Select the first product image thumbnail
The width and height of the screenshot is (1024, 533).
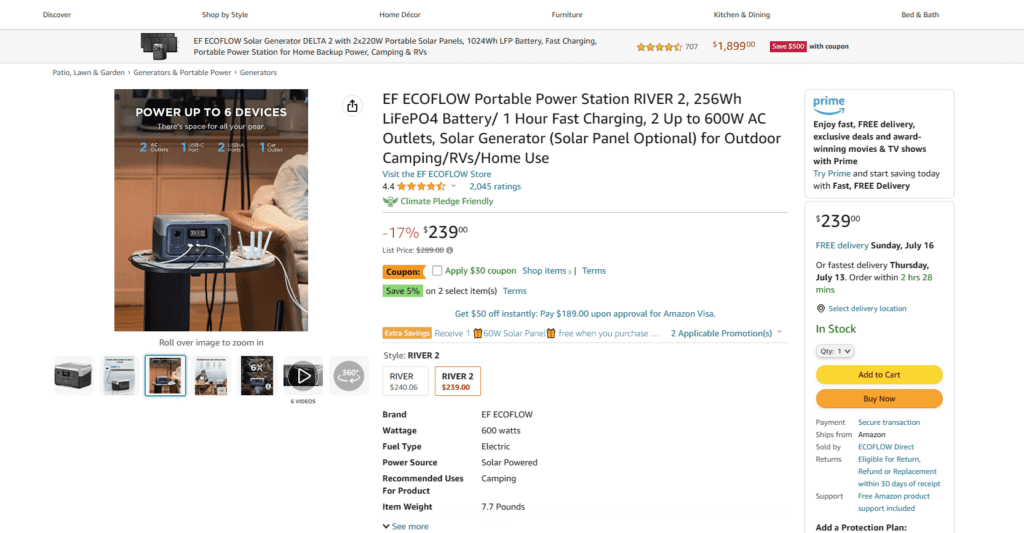[x=73, y=375]
